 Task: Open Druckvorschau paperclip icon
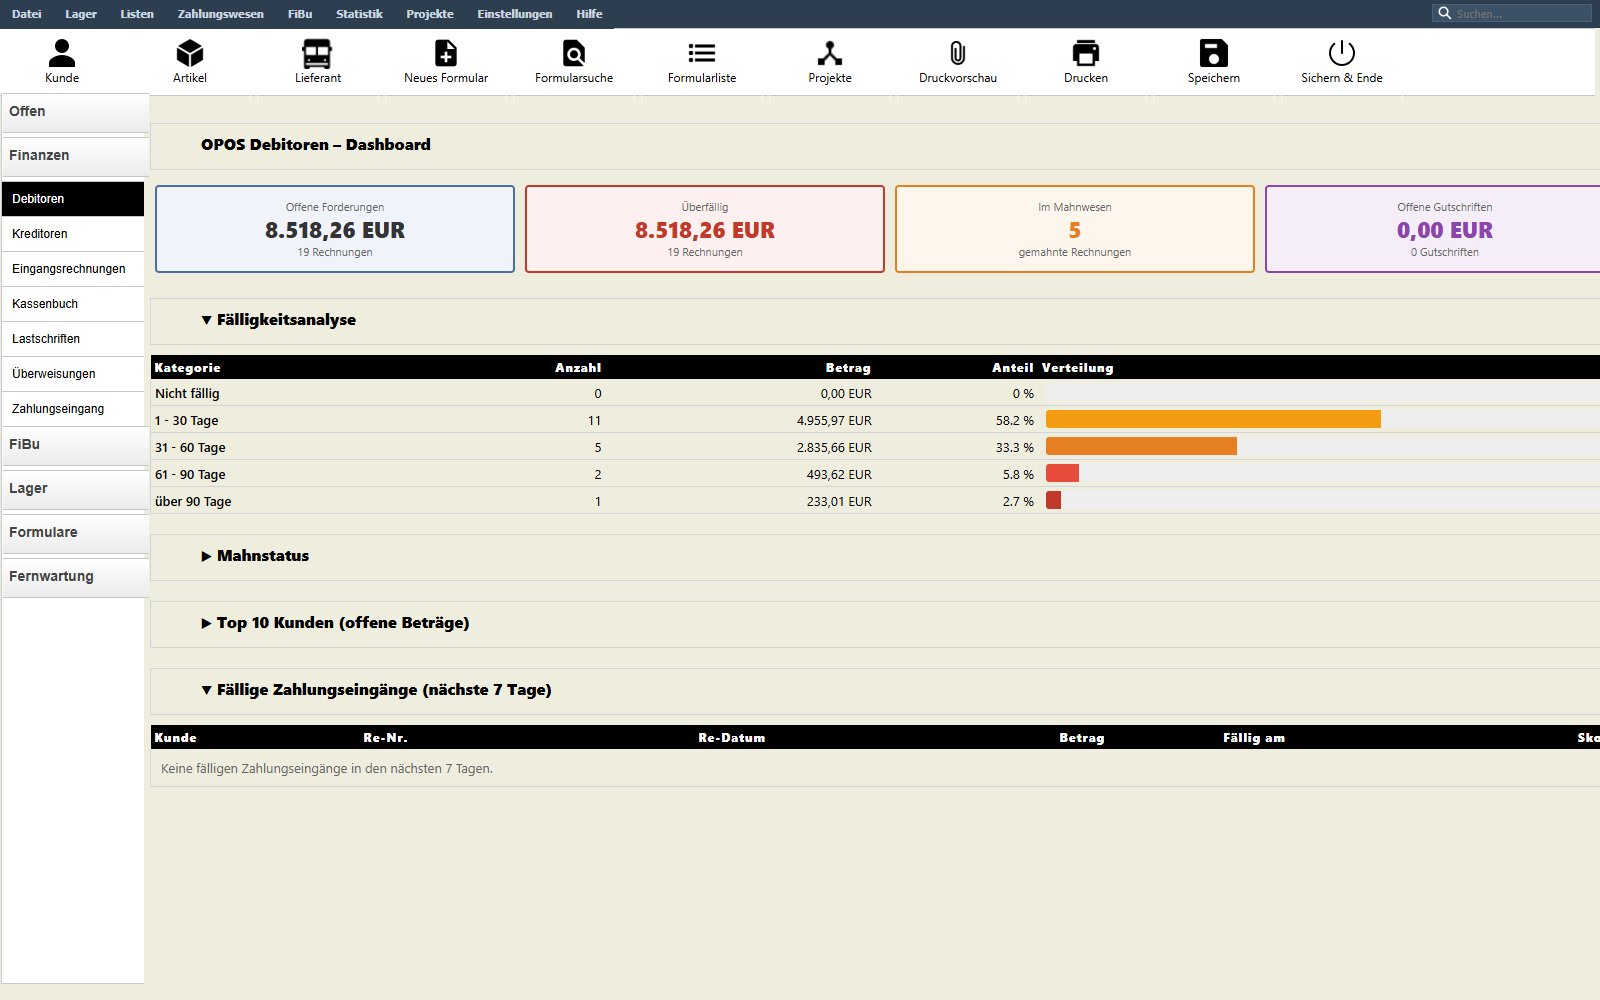tap(958, 53)
